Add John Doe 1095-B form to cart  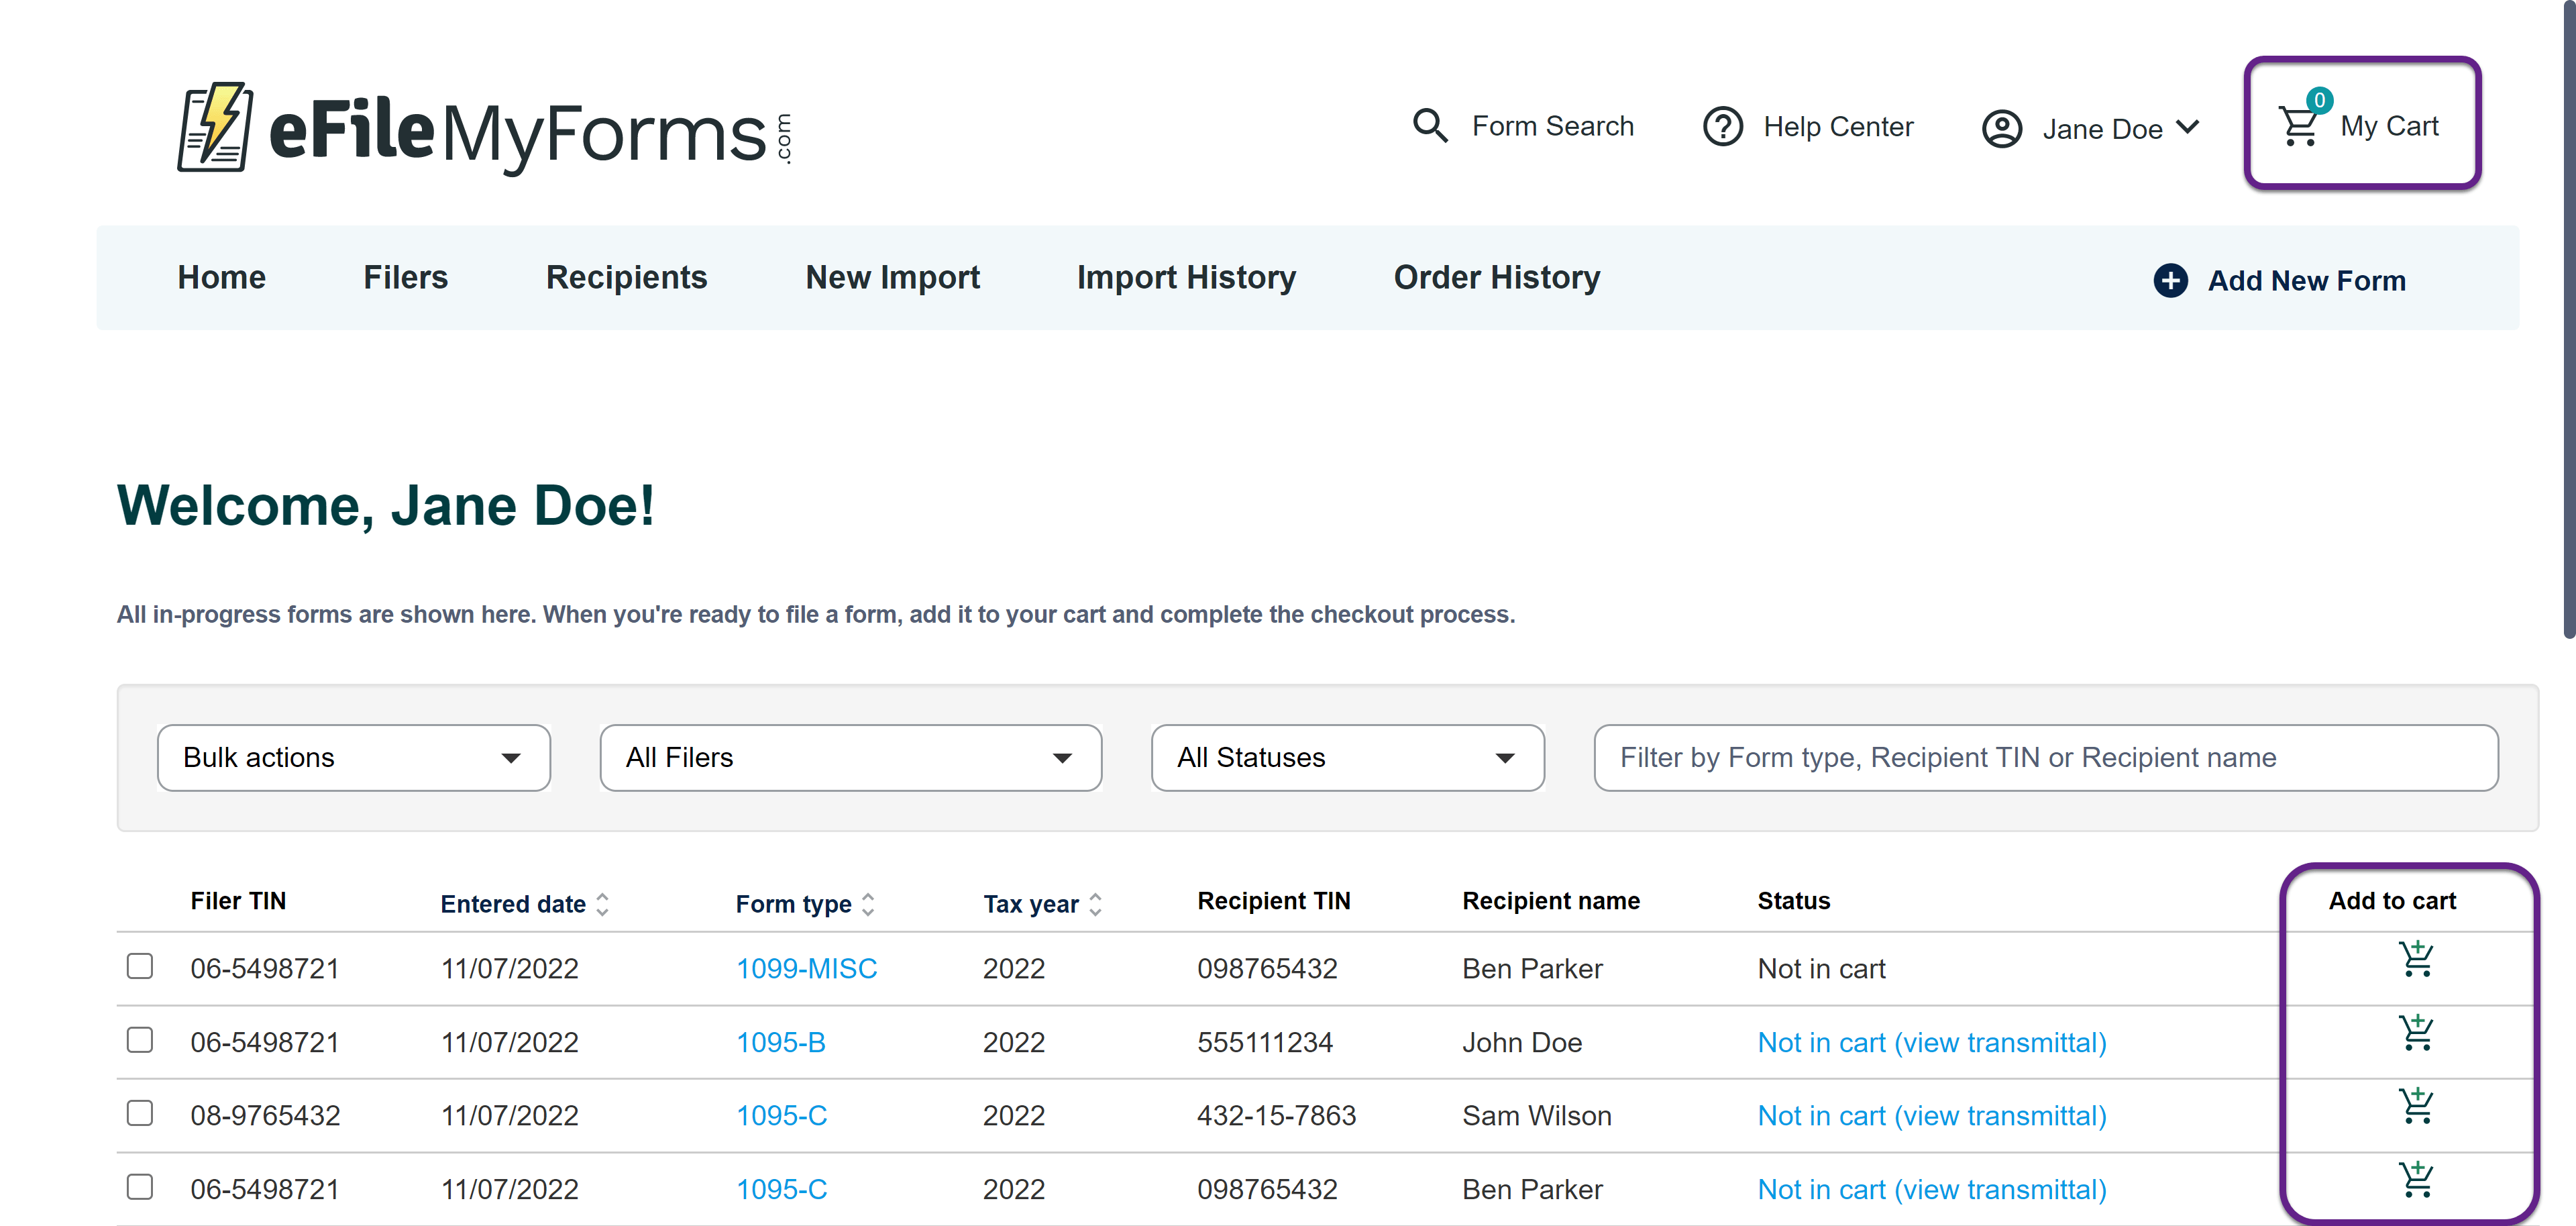click(2416, 1033)
